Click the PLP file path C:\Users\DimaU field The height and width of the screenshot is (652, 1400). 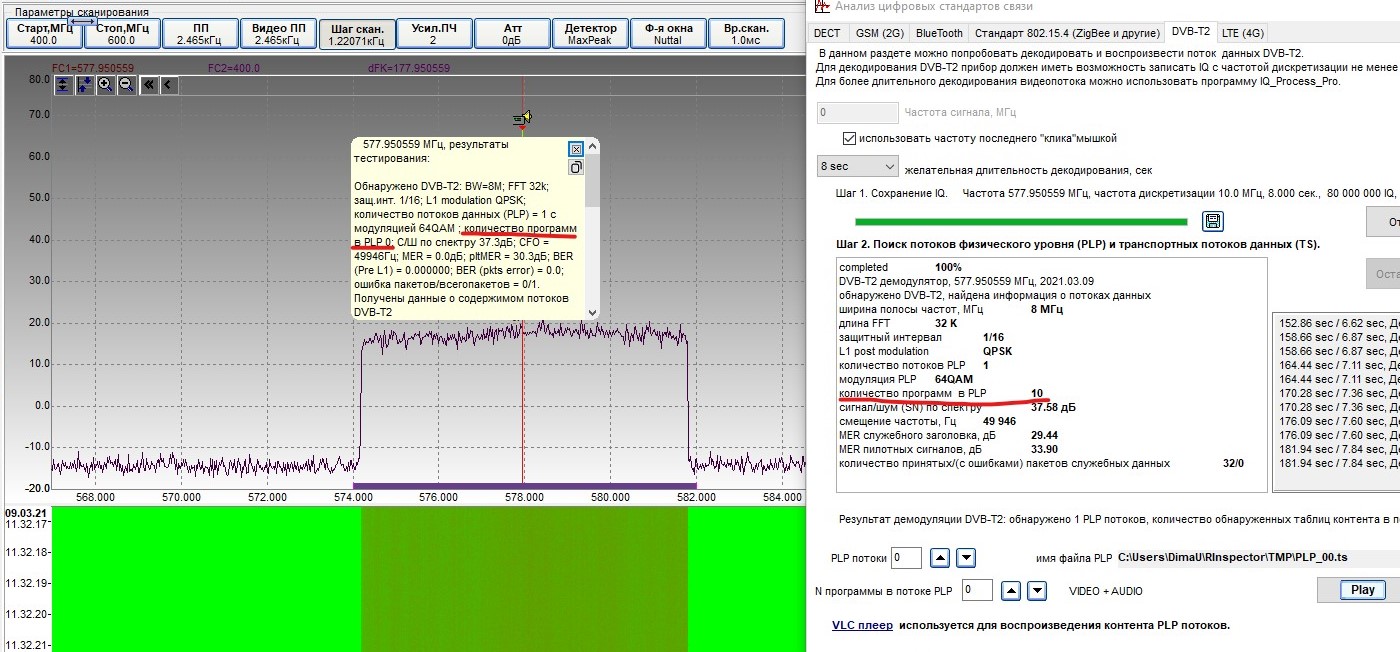point(1258,558)
